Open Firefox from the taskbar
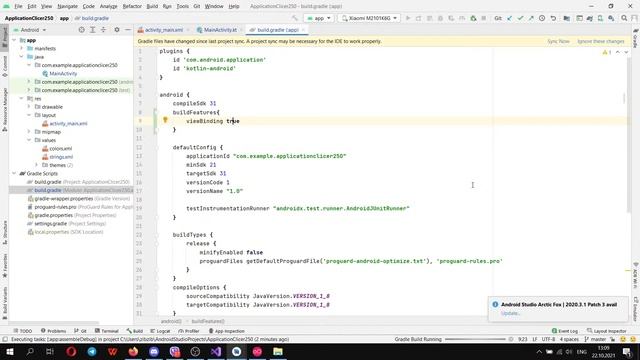 [x=133, y=351]
